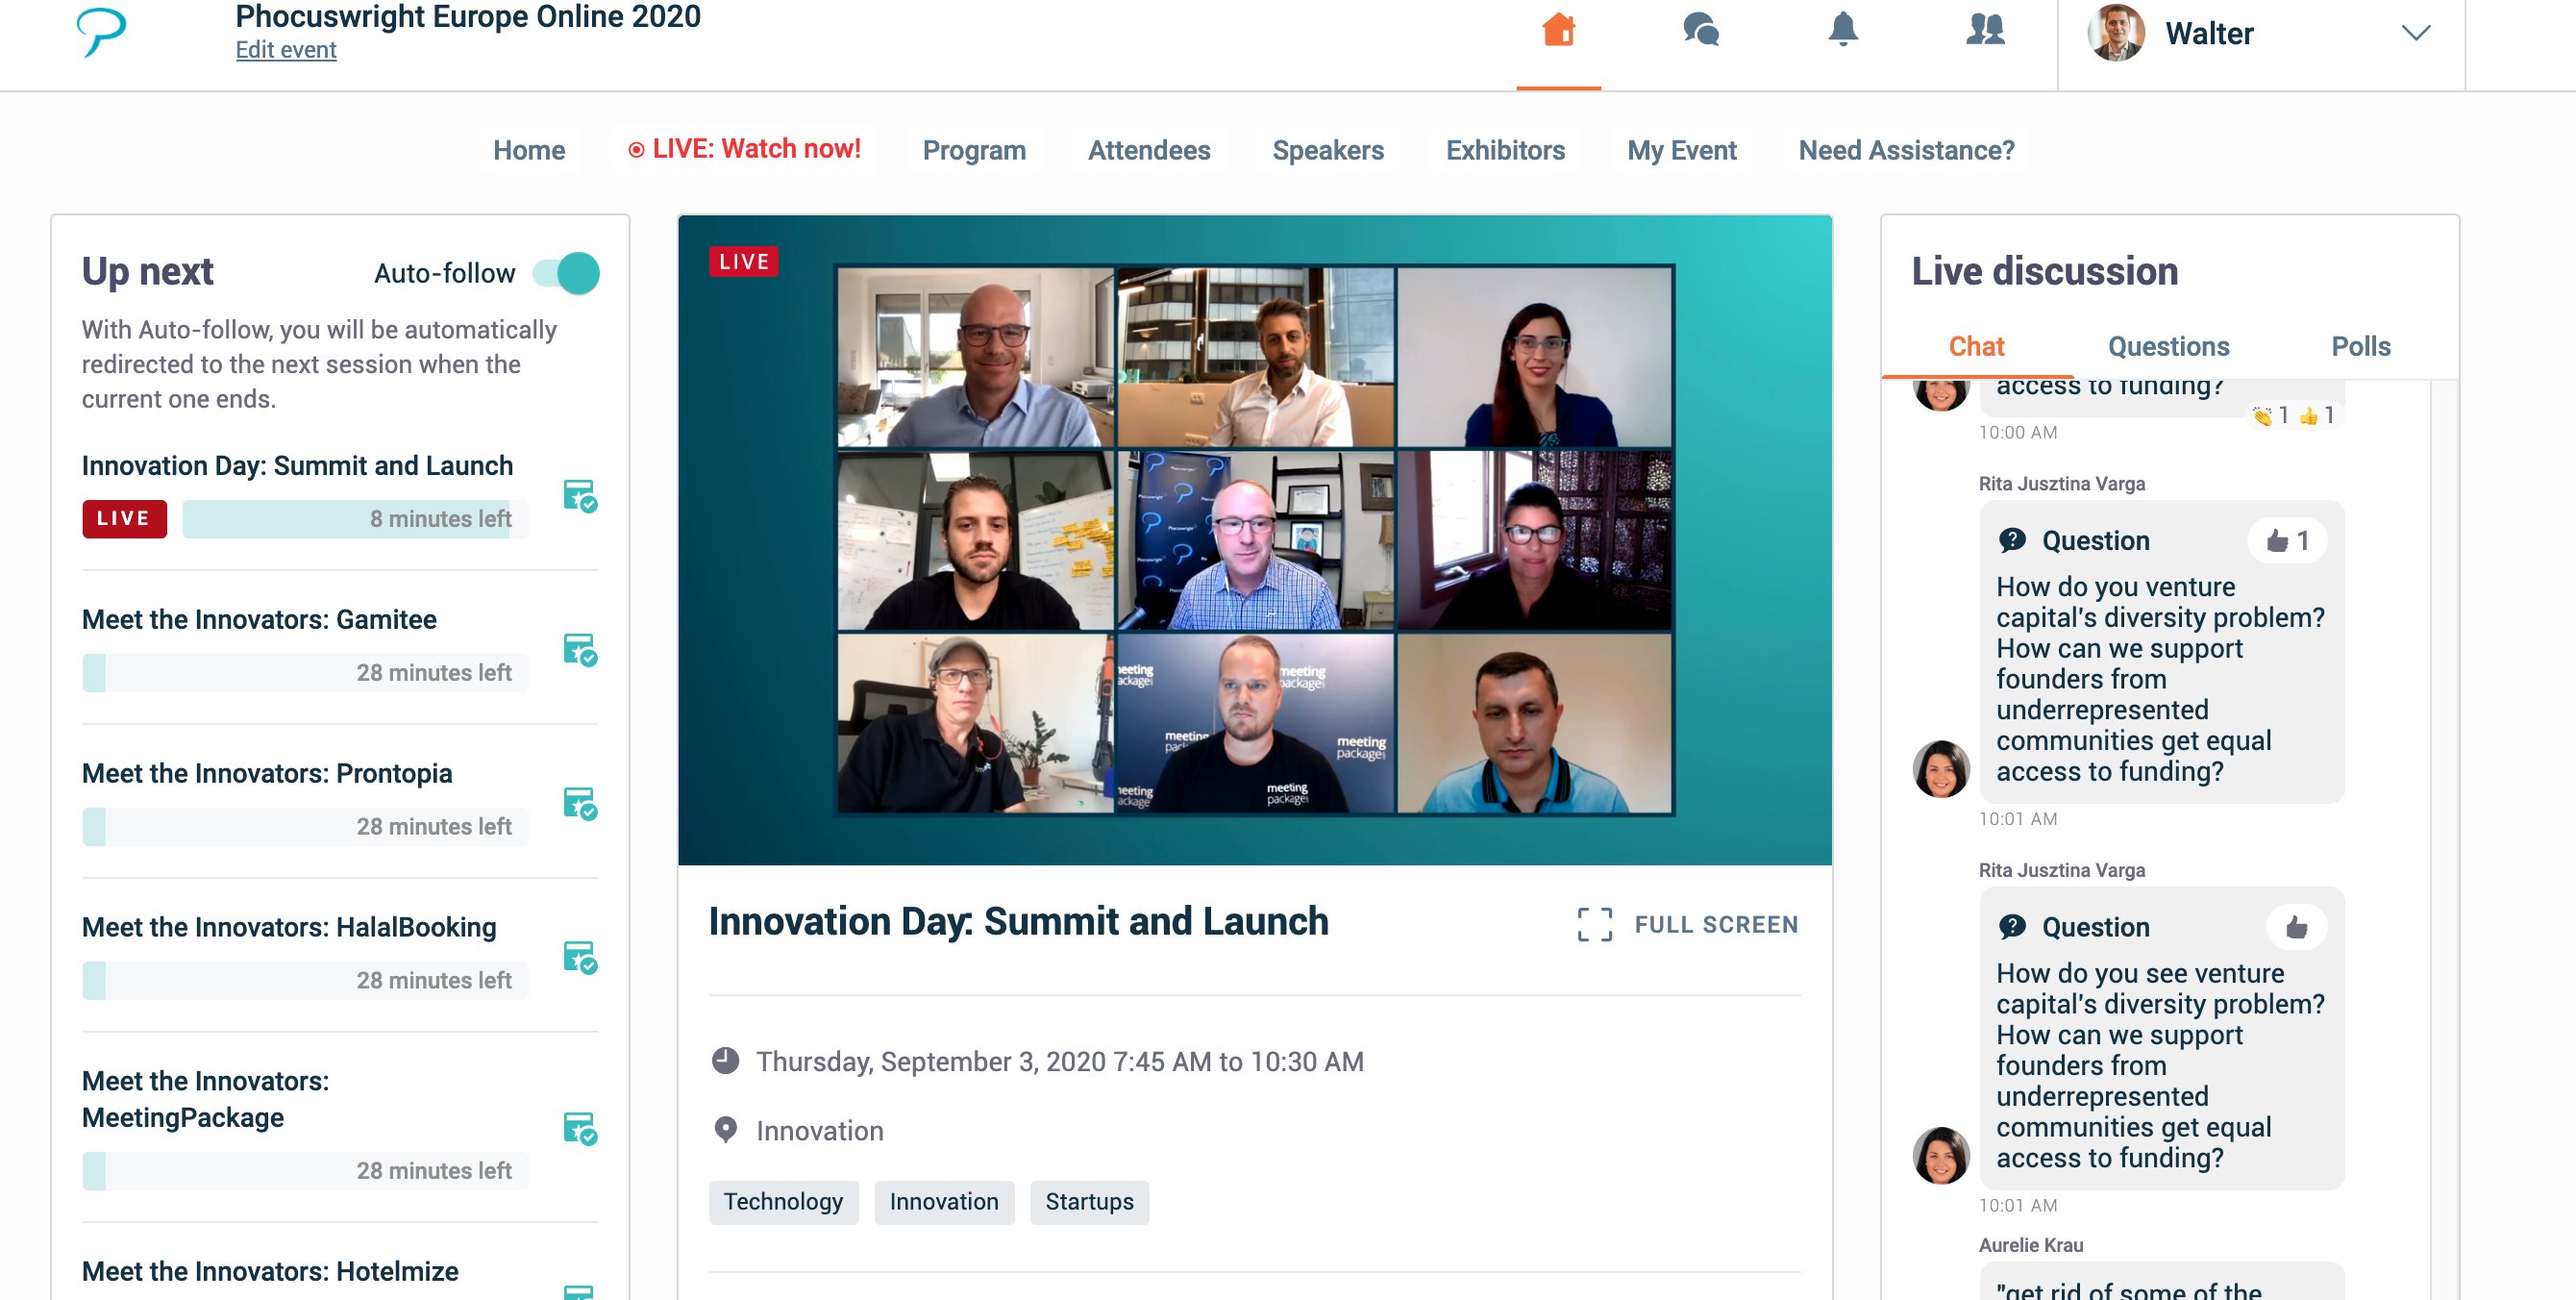2576x1300 pixels.
Task: Click the 8 minutes left progress bar
Action: tap(355, 519)
